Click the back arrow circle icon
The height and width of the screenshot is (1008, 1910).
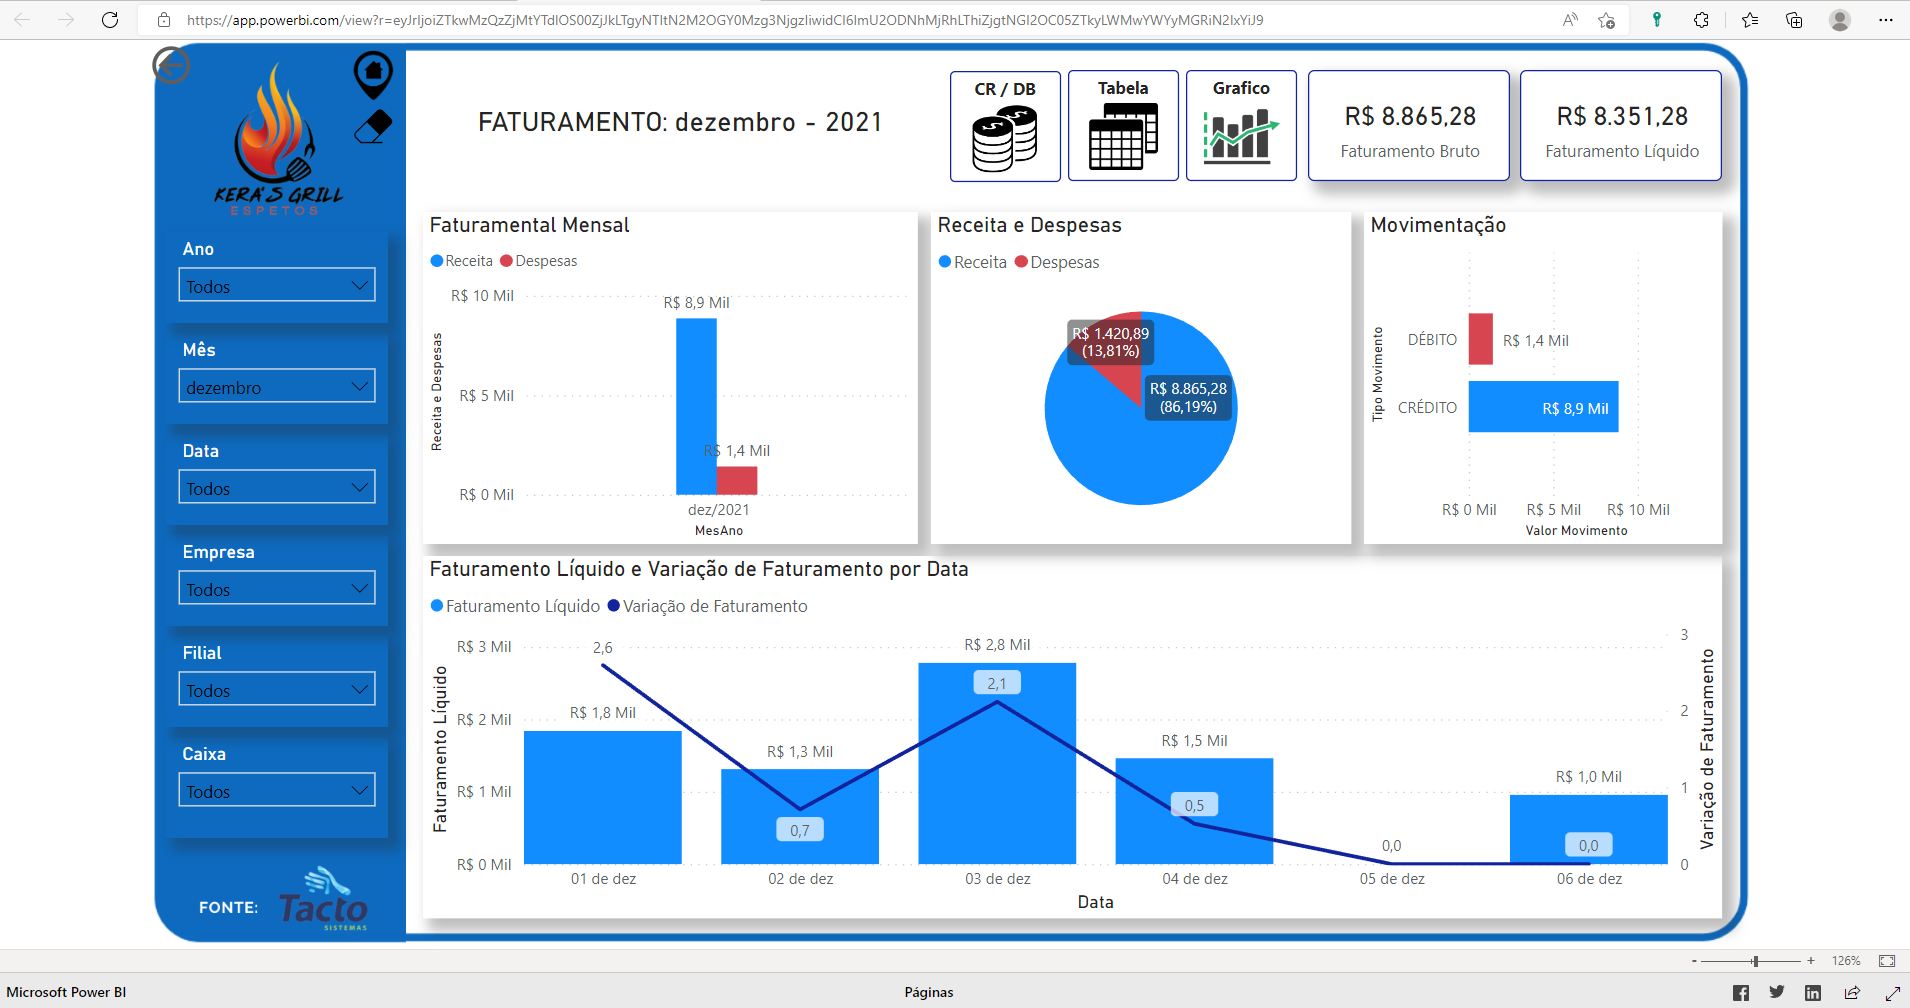coord(171,65)
